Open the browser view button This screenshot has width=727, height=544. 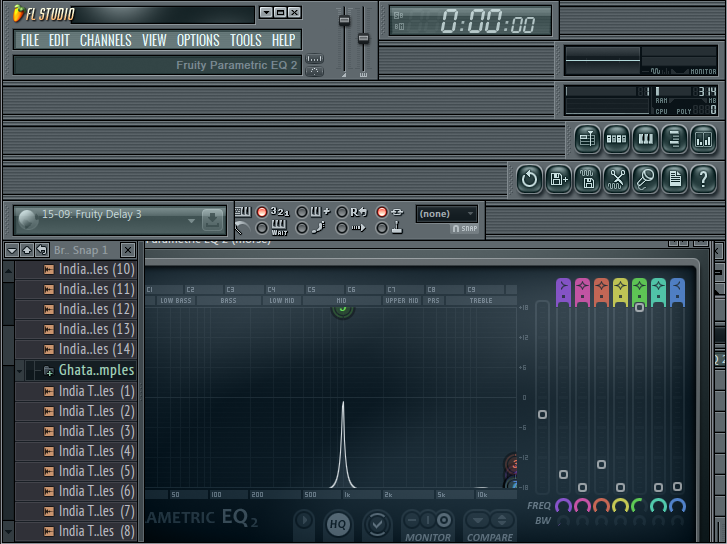[x=674, y=139]
